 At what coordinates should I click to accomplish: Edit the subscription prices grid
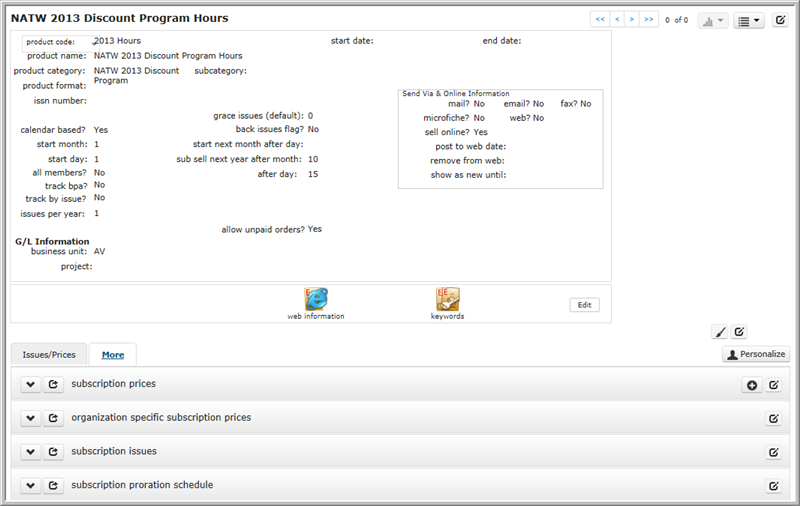click(x=773, y=385)
